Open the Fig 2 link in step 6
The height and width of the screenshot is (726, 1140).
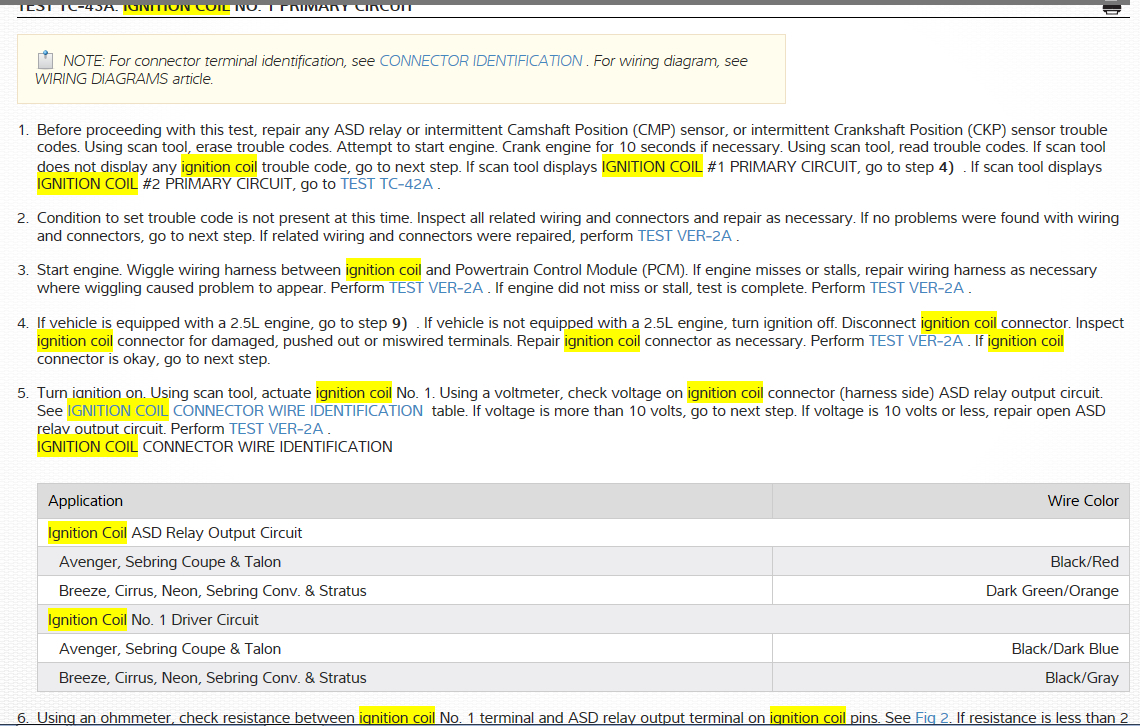(x=931, y=717)
